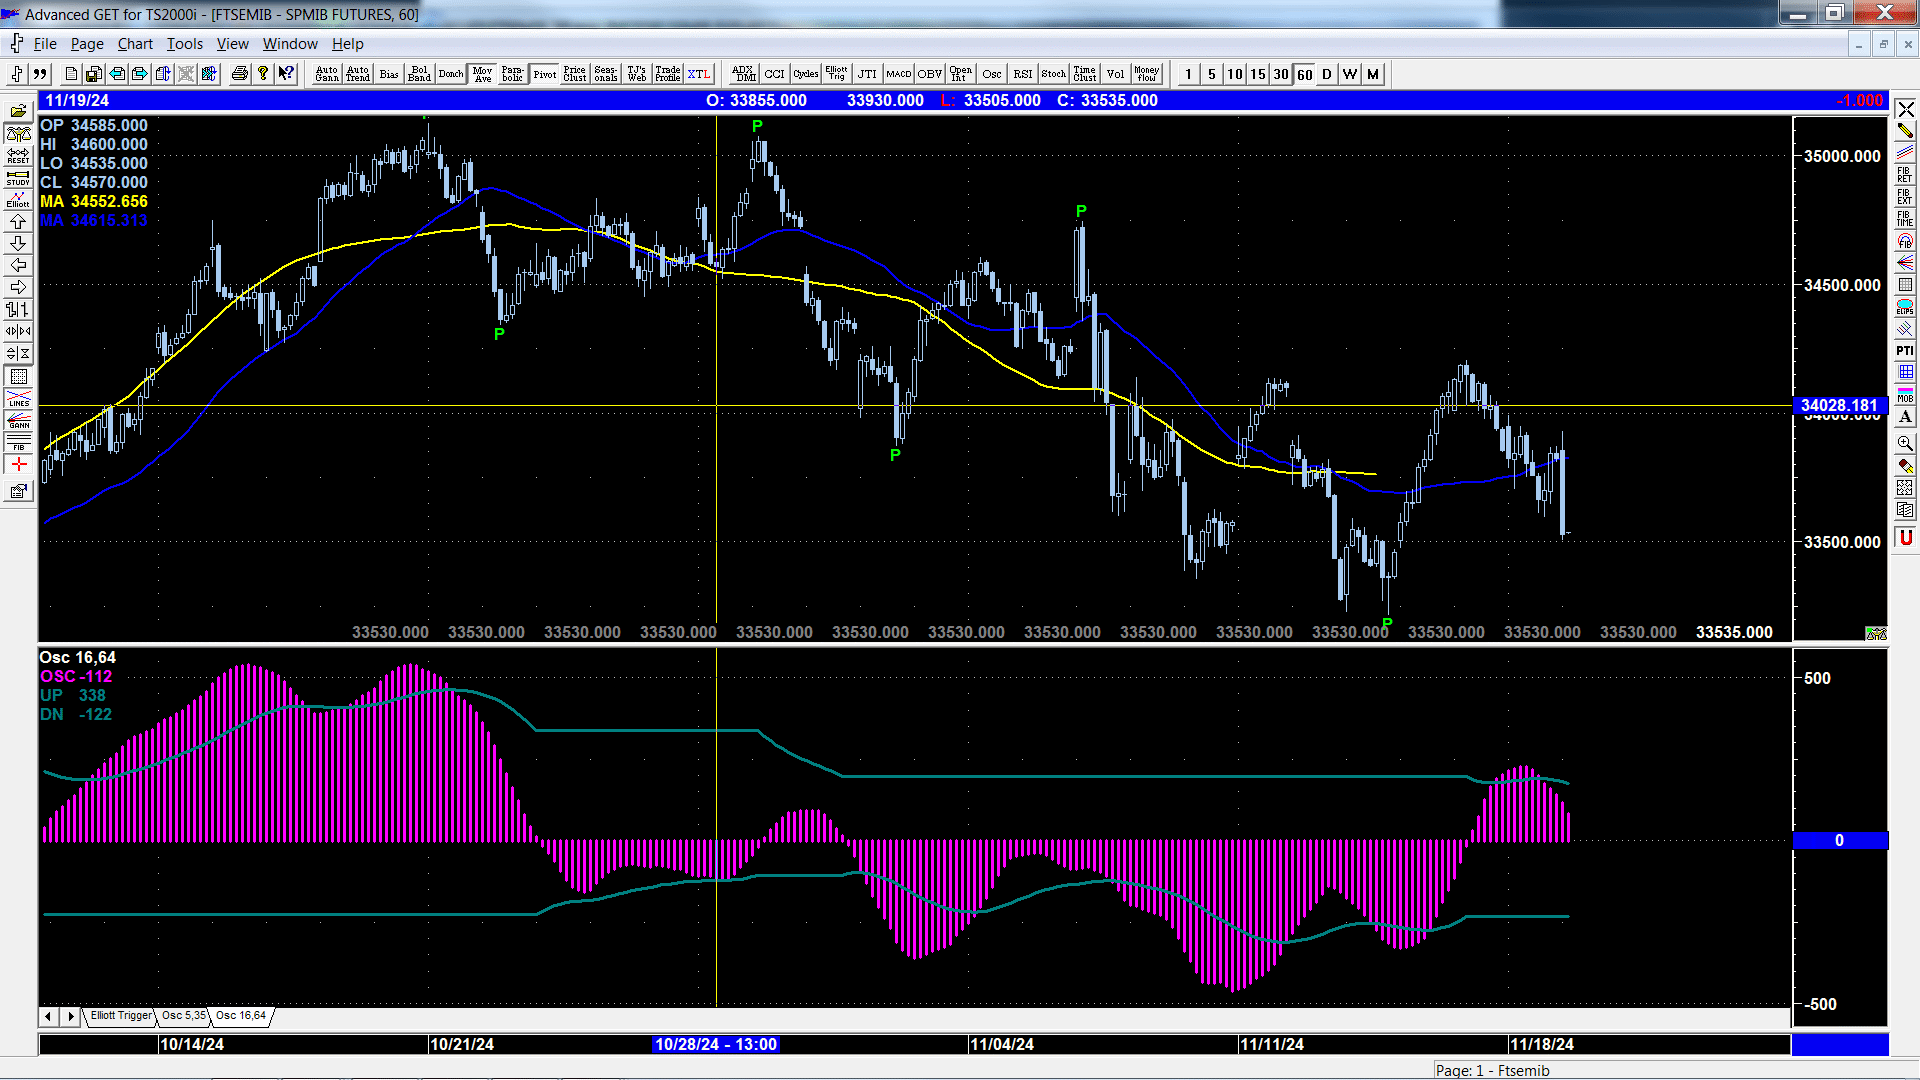Click the tab scroll right arrow

(70, 1016)
